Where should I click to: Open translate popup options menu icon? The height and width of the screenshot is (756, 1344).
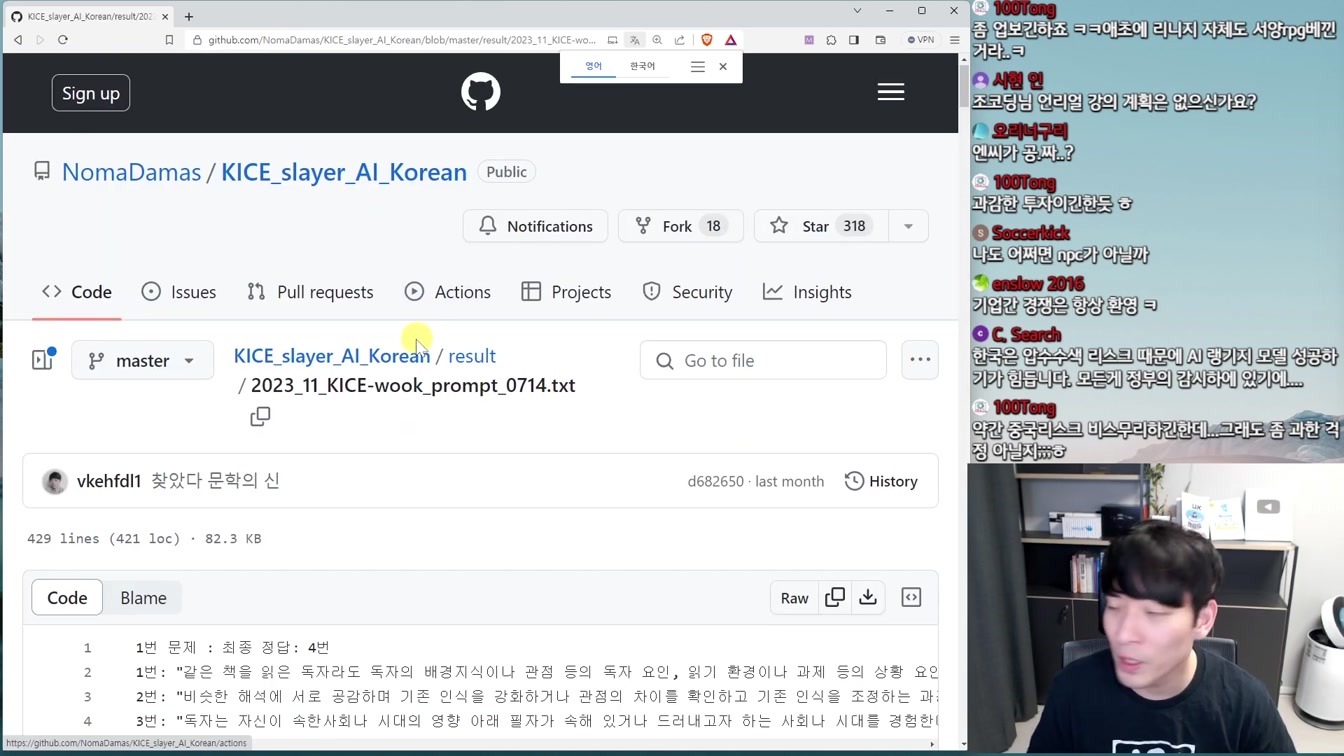point(697,66)
